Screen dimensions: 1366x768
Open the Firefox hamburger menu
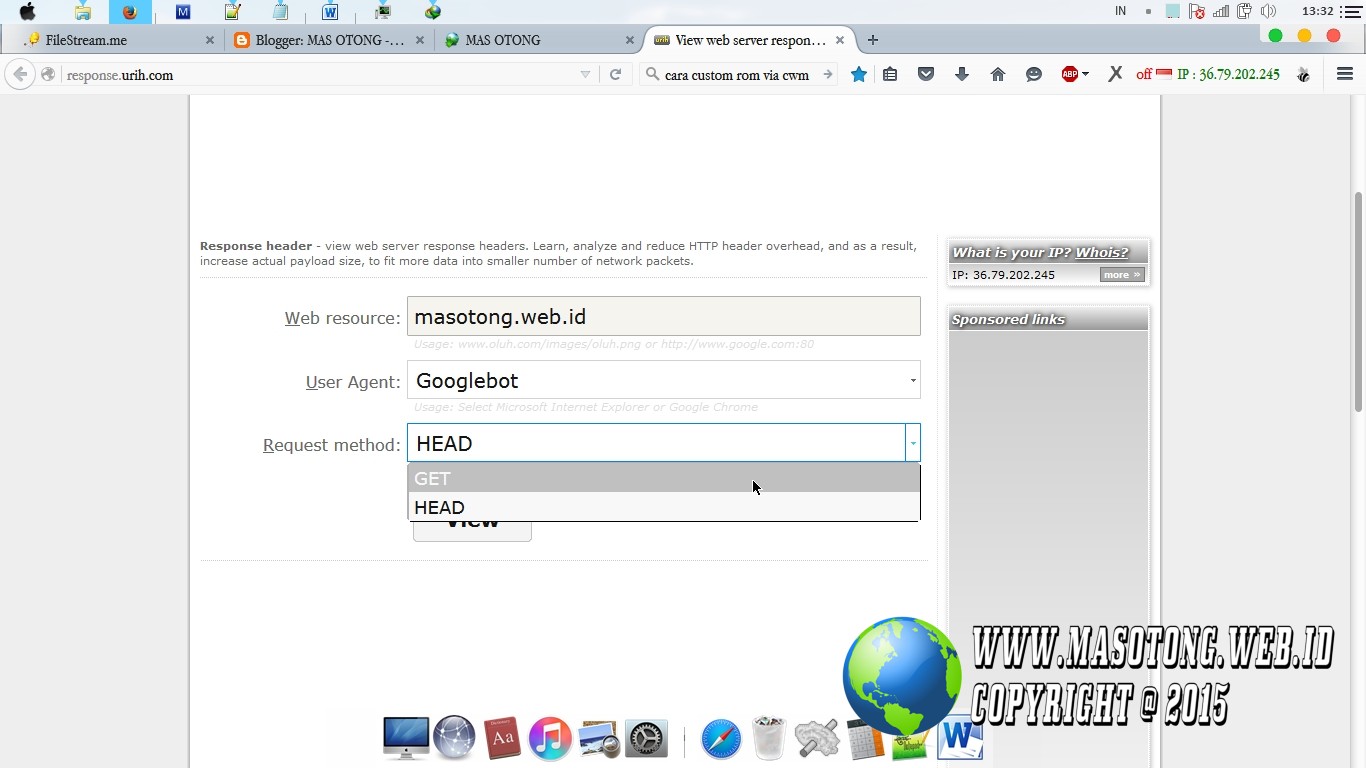[x=1345, y=75]
